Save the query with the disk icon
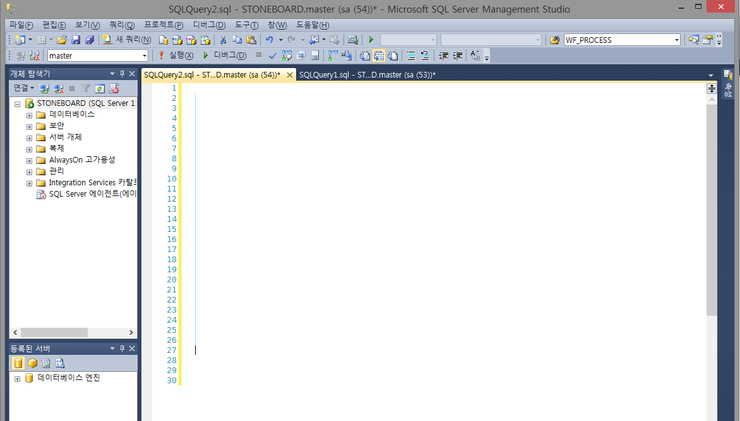Viewport: 740px width, 421px height. (x=76, y=40)
